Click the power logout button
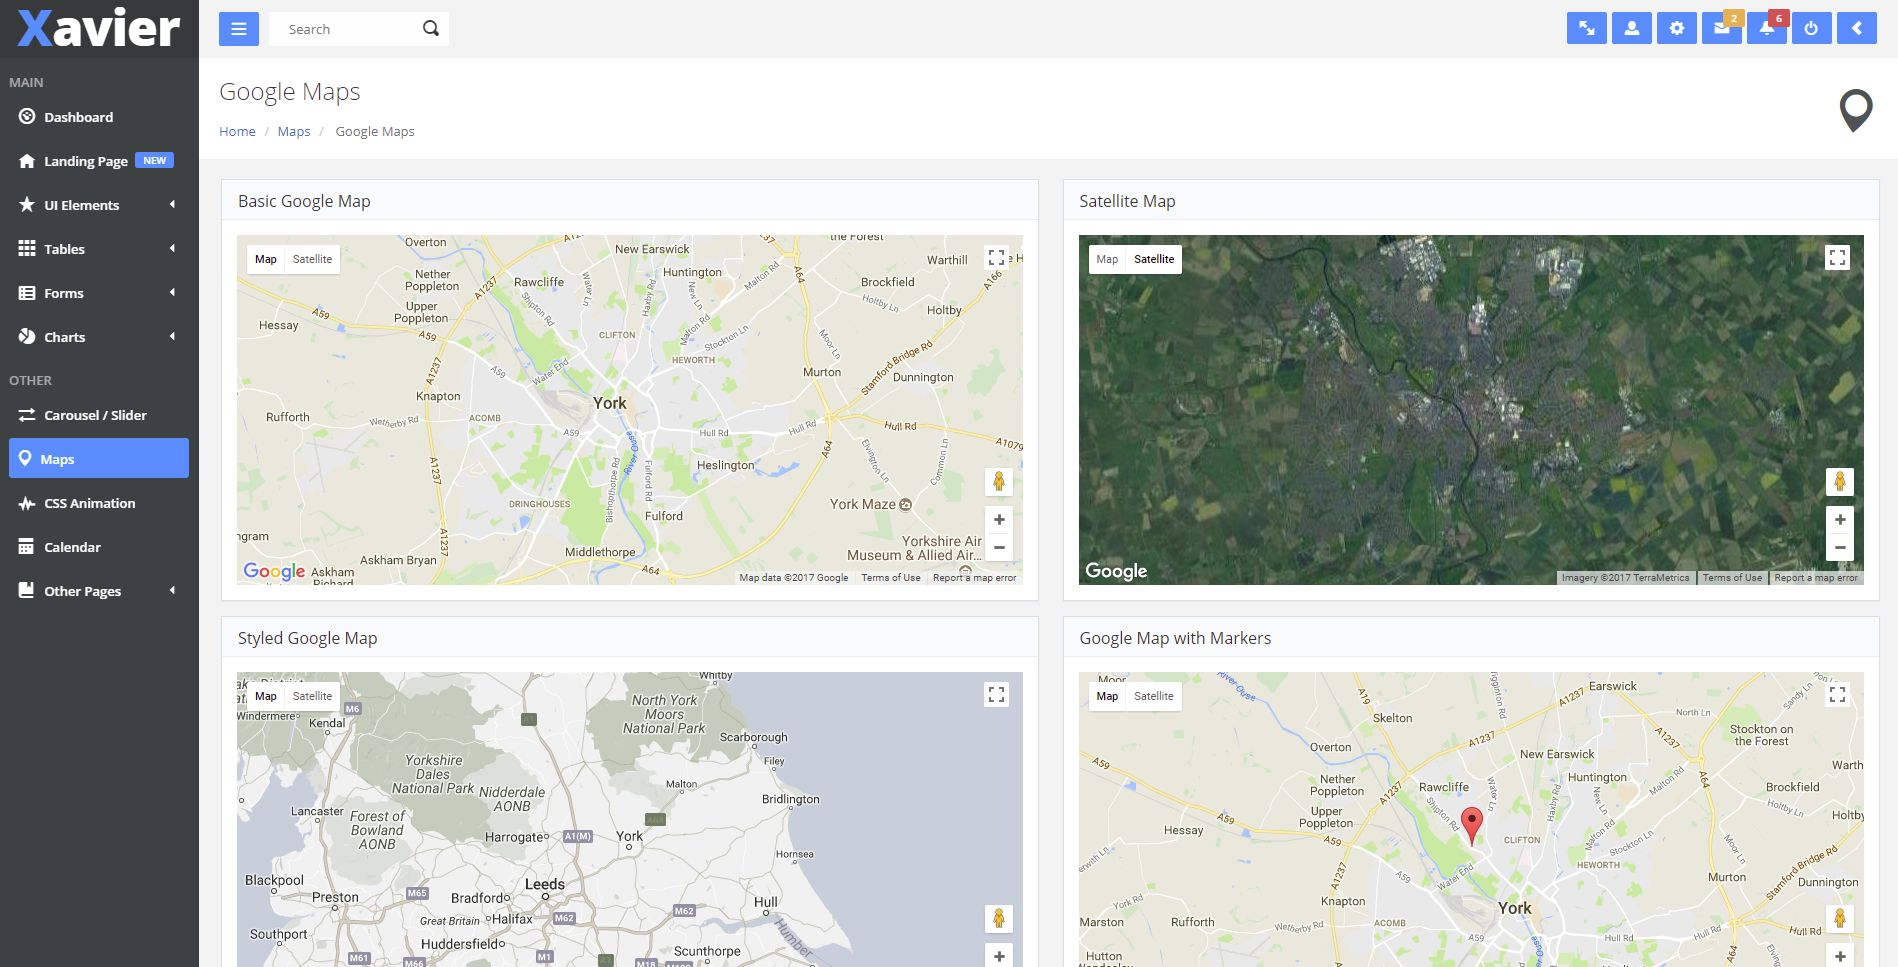 pyautogui.click(x=1811, y=28)
